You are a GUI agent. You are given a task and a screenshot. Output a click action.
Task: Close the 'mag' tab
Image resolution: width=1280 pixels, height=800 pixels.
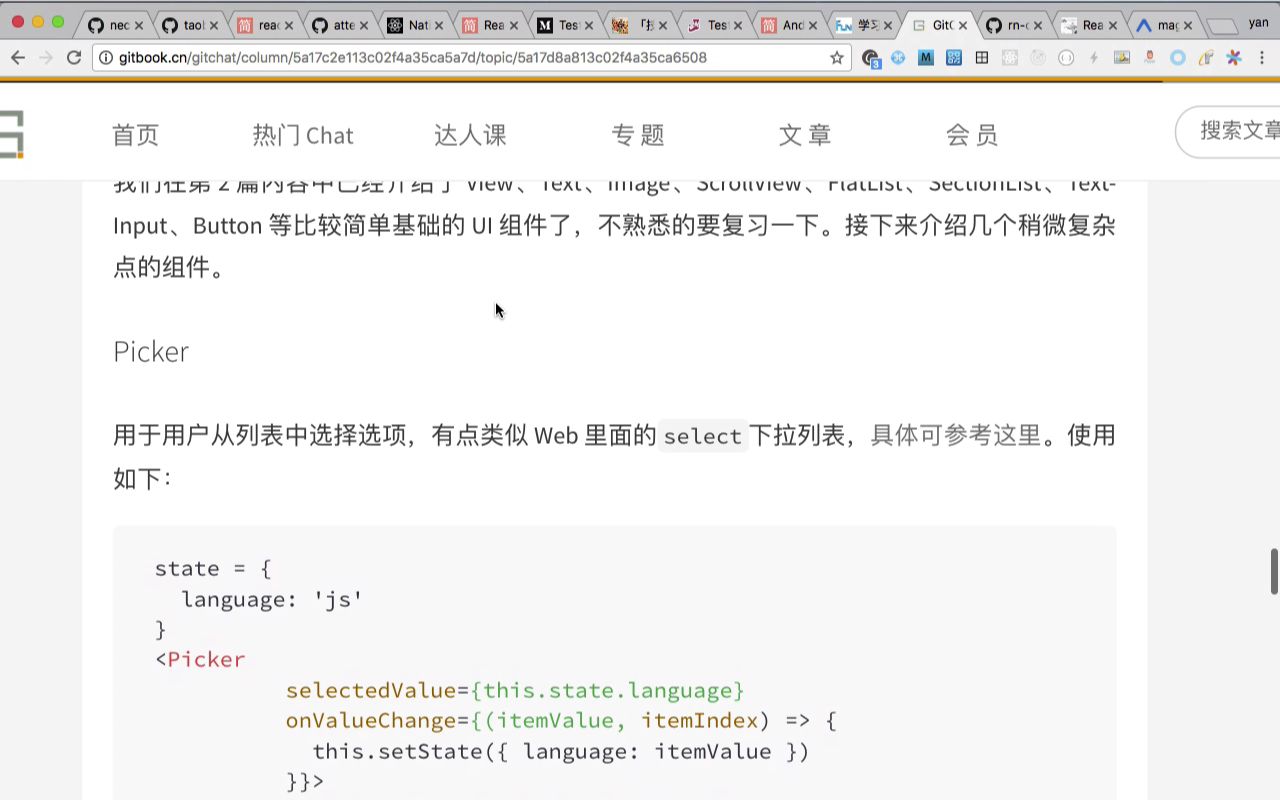pyautogui.click(x=1188, y=25)
